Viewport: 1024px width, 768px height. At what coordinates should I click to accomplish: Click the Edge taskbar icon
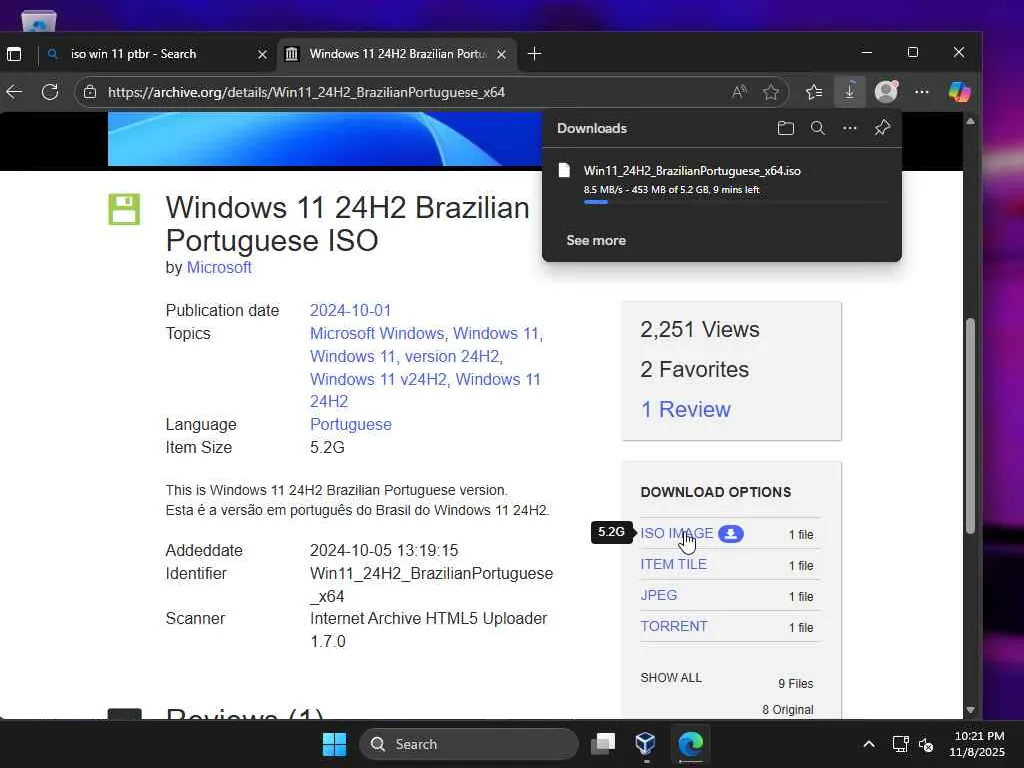tap(690, 744)
